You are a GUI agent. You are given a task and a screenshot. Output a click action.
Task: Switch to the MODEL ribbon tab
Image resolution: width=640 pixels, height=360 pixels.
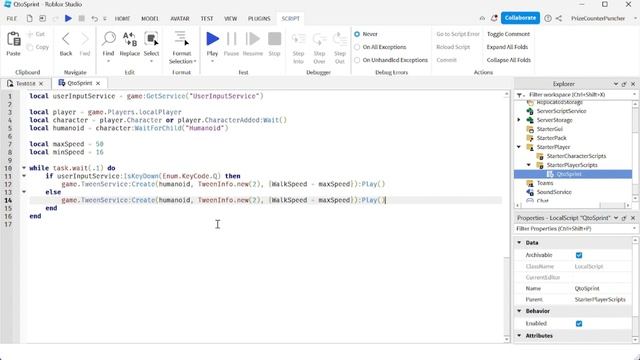(150, 19)
